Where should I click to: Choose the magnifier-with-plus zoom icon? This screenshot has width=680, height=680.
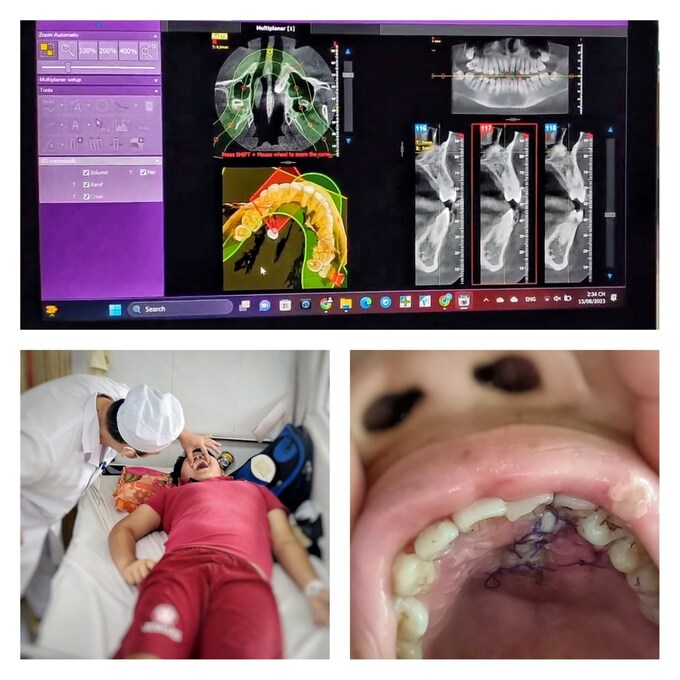pos(148,51)
